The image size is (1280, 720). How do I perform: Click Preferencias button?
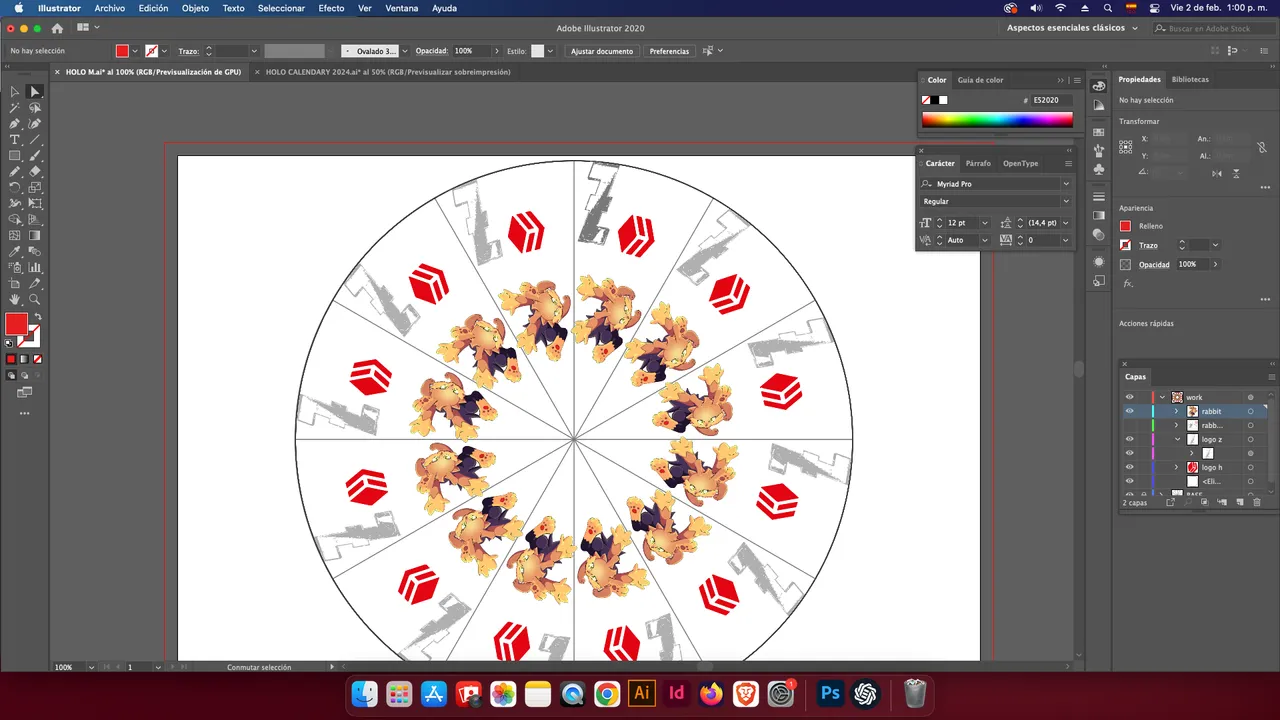click(669, 51)
